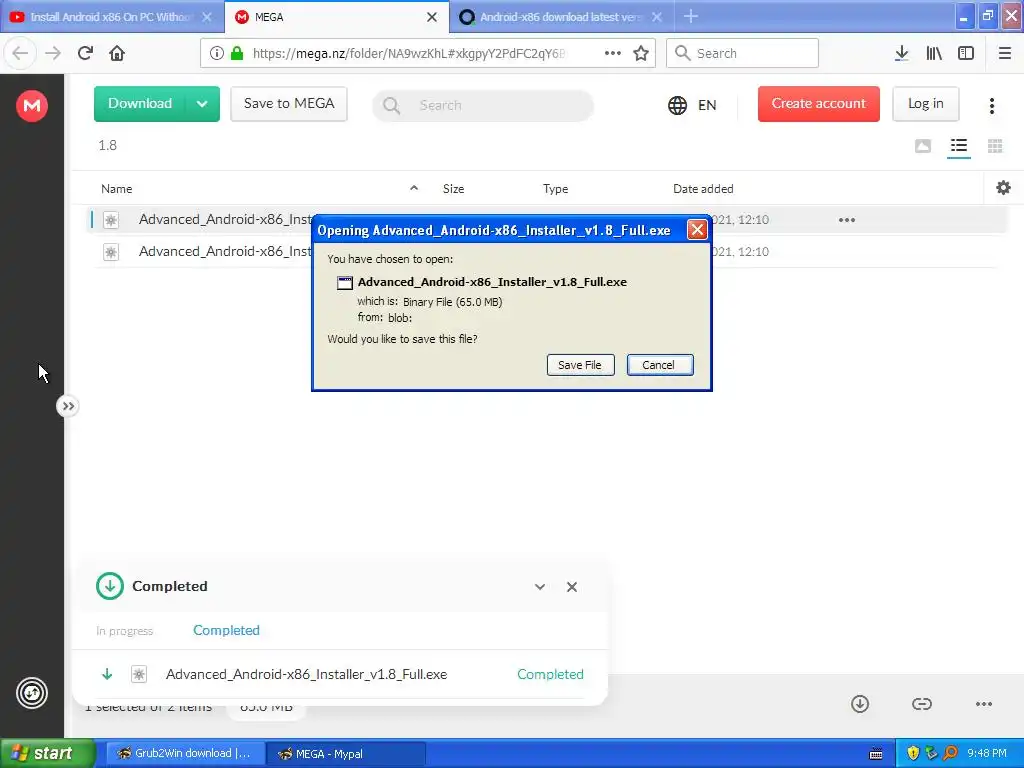Viewport: 1024px width, 768px height.
Task: Click the MEGA logo in the sidebar
Action: 31,105
